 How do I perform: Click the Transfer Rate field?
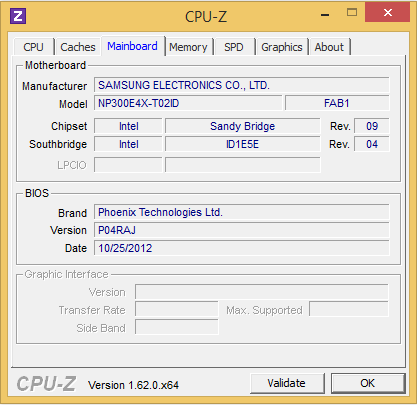[x=177, y=310]
